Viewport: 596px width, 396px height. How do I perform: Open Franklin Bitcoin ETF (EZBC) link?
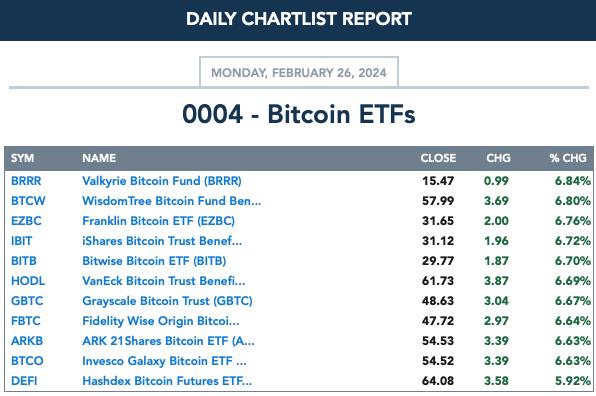click(159, 221)
